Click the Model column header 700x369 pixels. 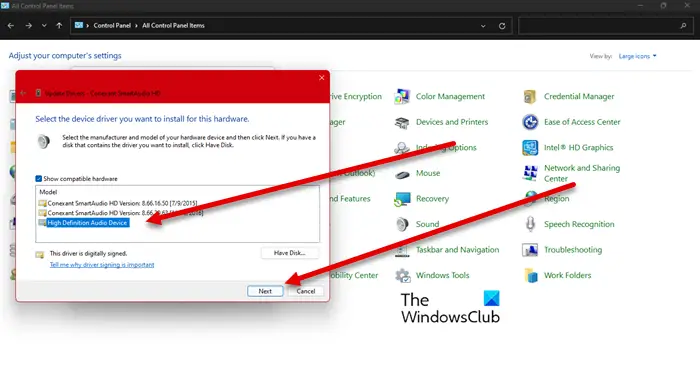[48, 192]
